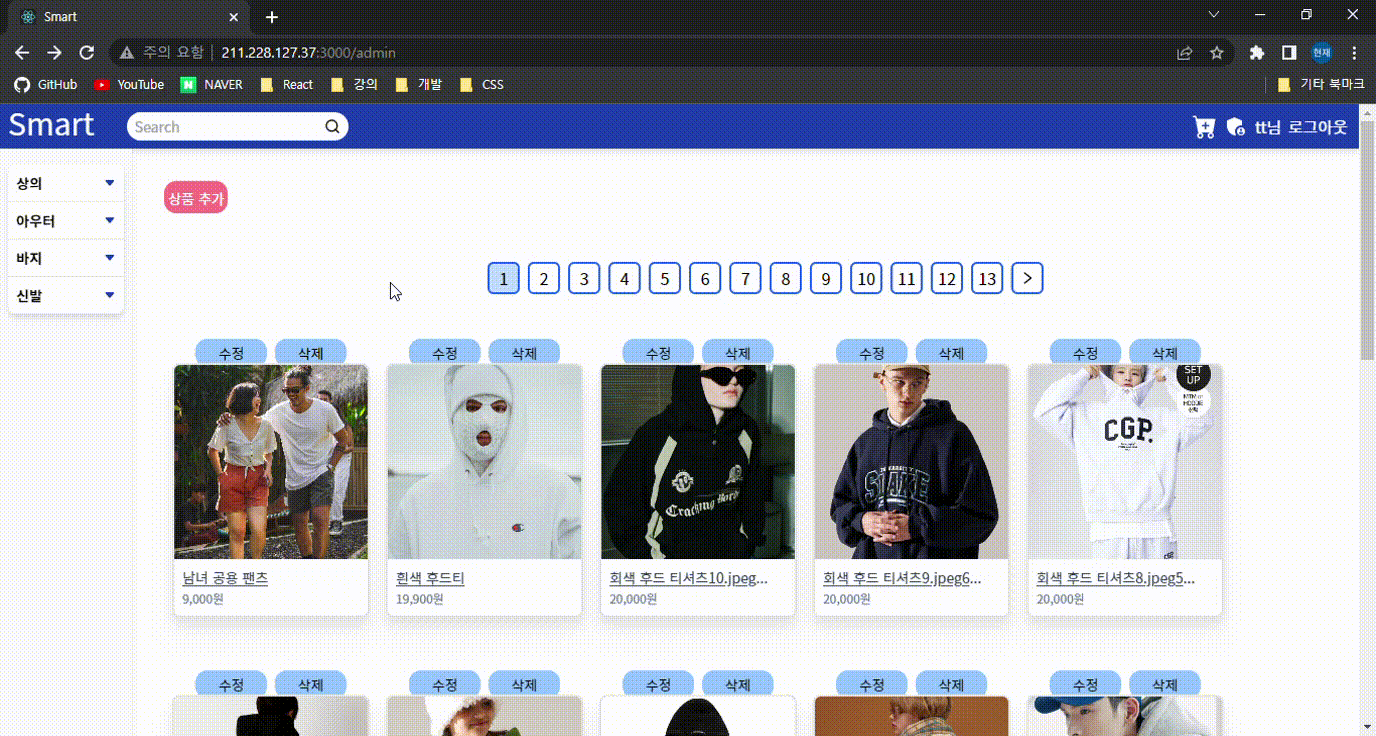Open the 개발 bookmark folder
Viewport: 1376px width, 736px height.
click(419, 85)
